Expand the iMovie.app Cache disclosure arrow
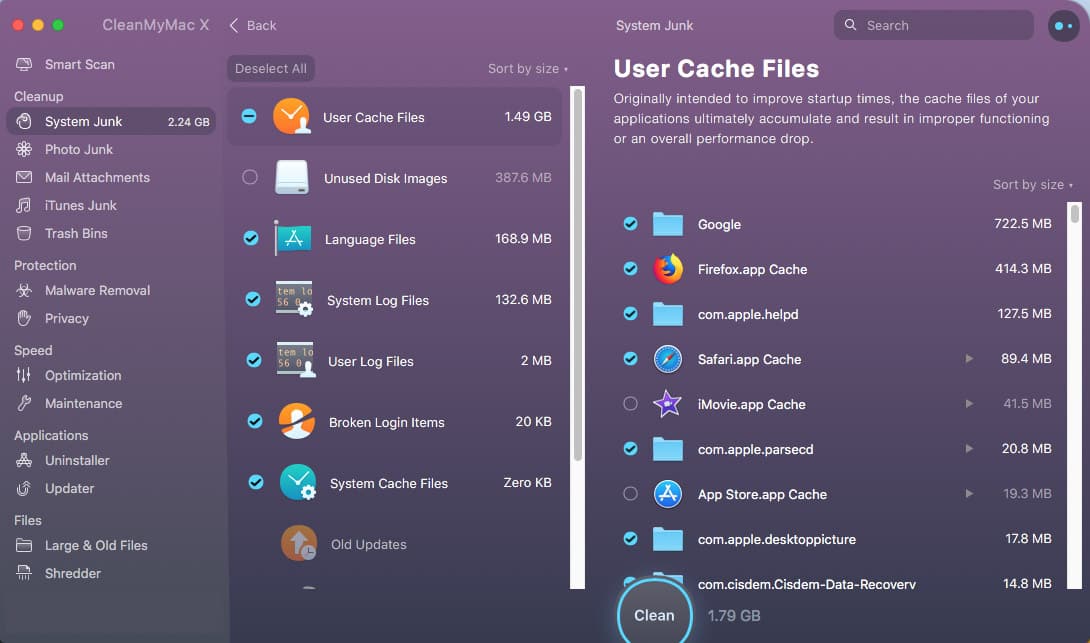 pyautogui.click(x=968, y=404)
